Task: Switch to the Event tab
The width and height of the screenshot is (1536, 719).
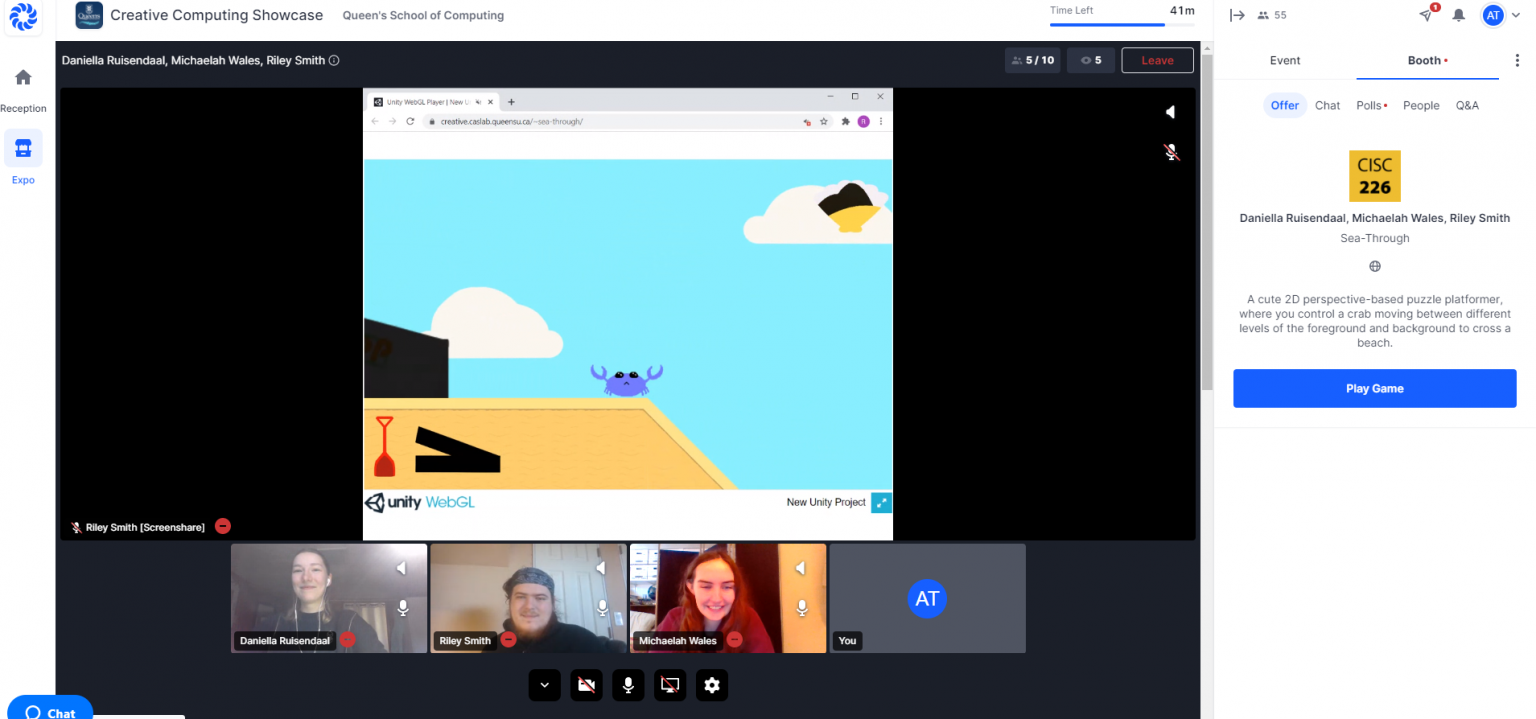Action: (1285, 60)
